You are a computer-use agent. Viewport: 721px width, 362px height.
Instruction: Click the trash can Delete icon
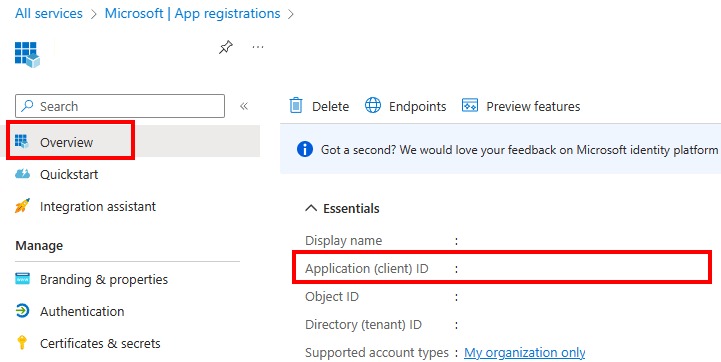296,106
